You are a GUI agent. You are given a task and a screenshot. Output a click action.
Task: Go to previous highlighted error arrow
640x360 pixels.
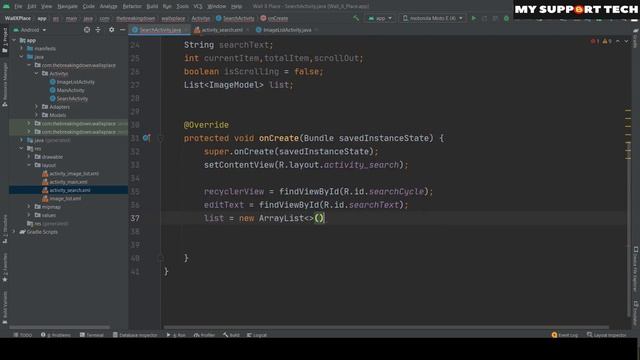[618, 41]
